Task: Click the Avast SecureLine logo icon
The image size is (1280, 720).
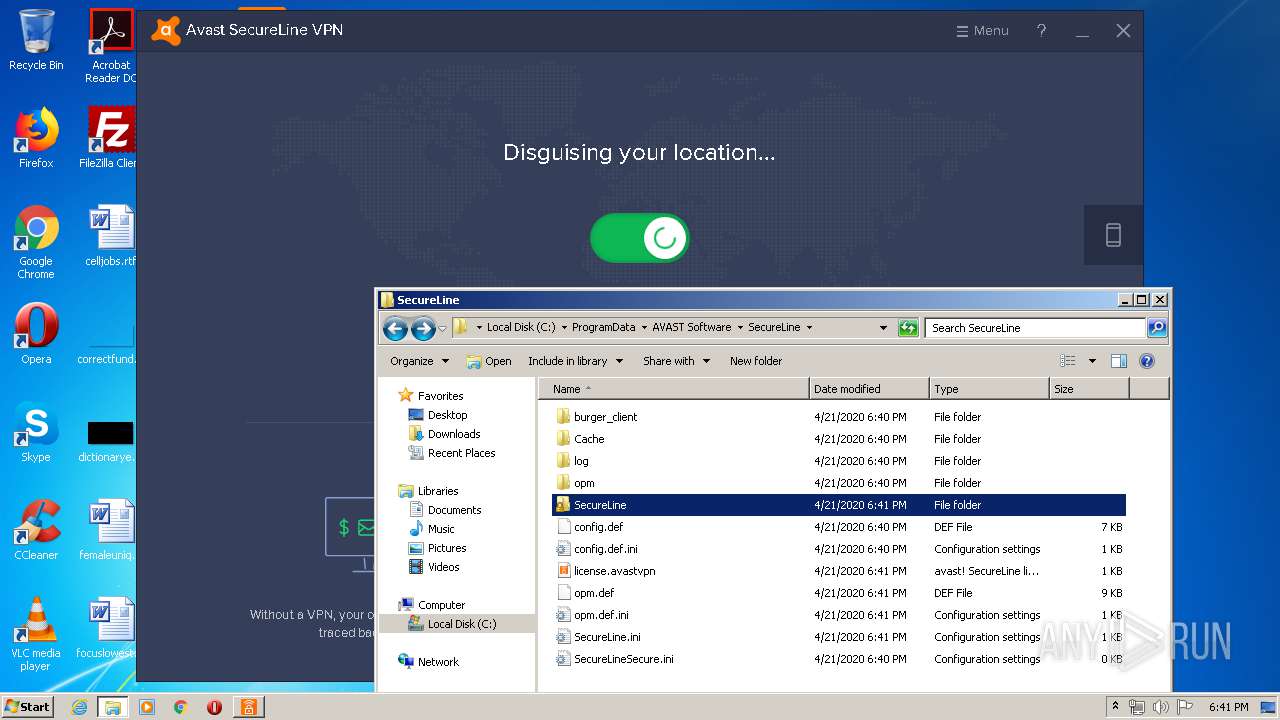Action: coord(165,31)
